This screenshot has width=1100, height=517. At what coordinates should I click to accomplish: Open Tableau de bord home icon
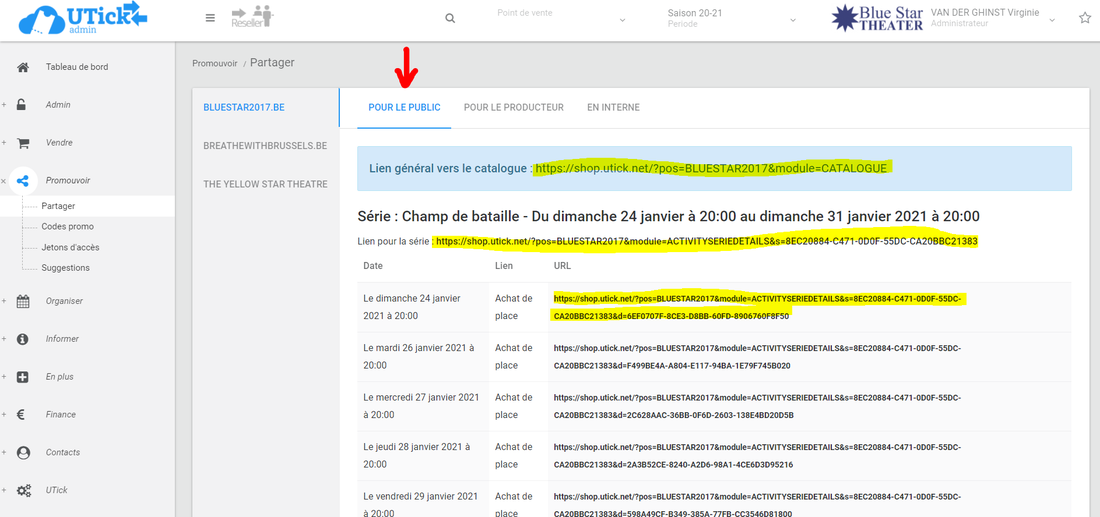coord(23,67)
